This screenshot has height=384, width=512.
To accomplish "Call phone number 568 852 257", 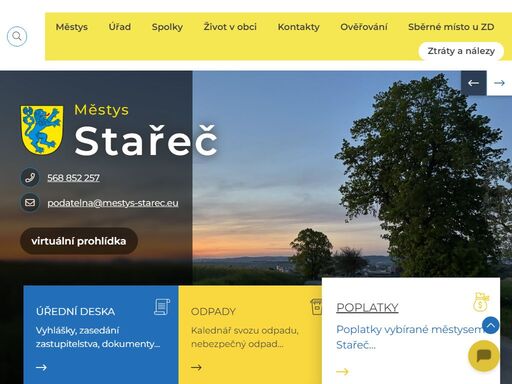I will (x=73, y=178).
